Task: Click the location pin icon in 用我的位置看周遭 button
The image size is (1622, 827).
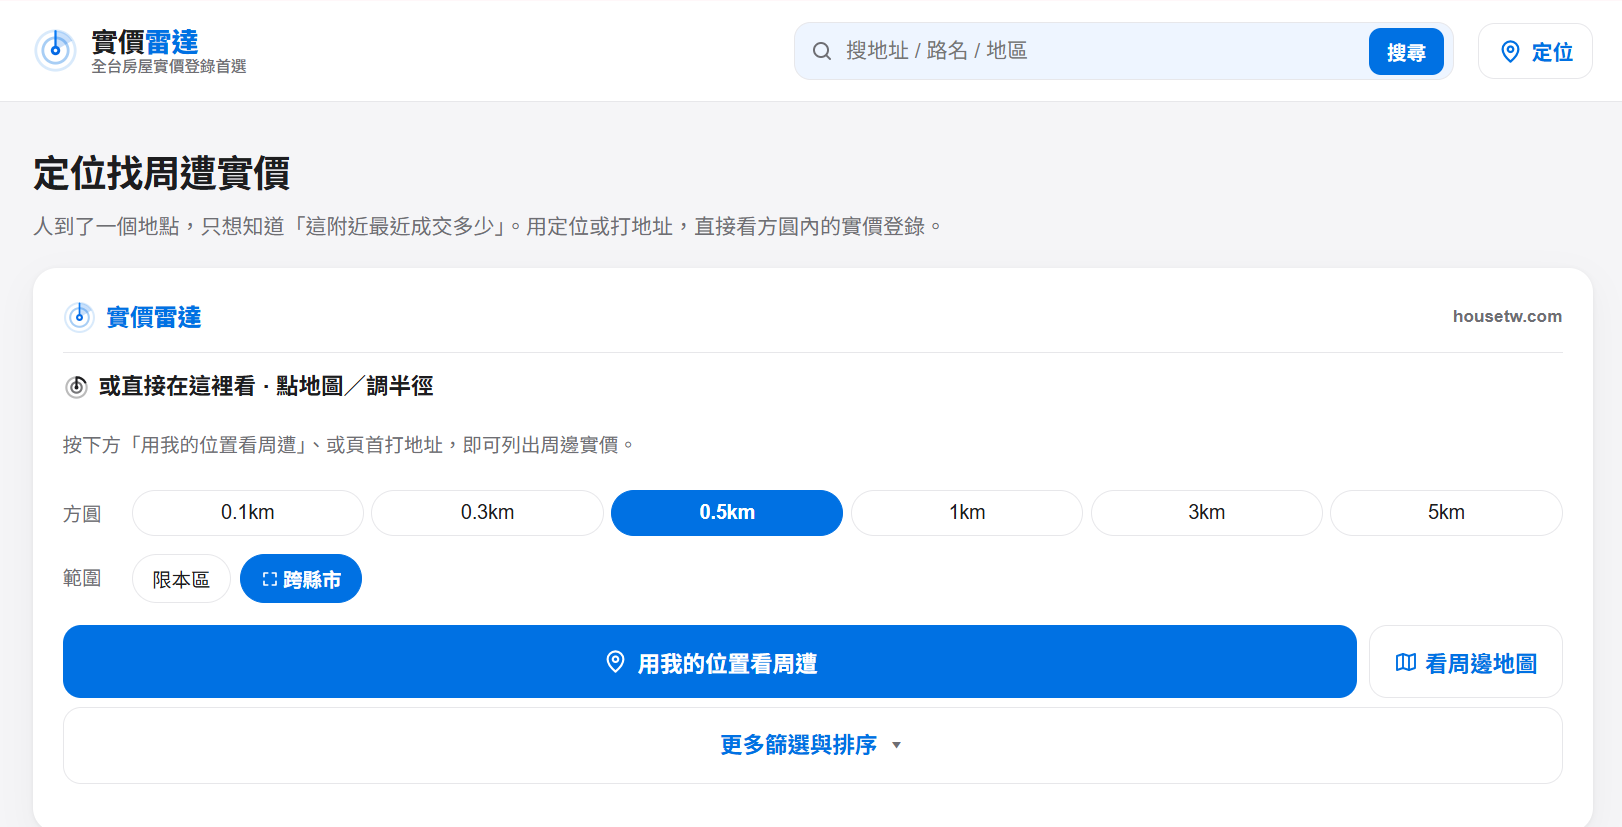Action: pyautogui.click(x=616, y=662)
